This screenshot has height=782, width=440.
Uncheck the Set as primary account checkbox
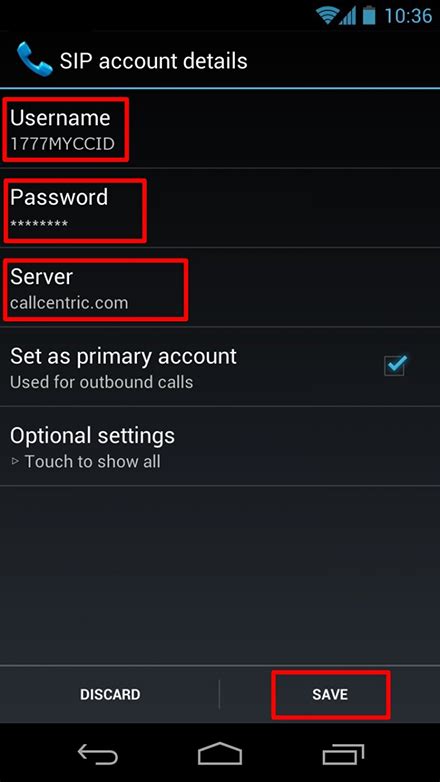[395, 366]
